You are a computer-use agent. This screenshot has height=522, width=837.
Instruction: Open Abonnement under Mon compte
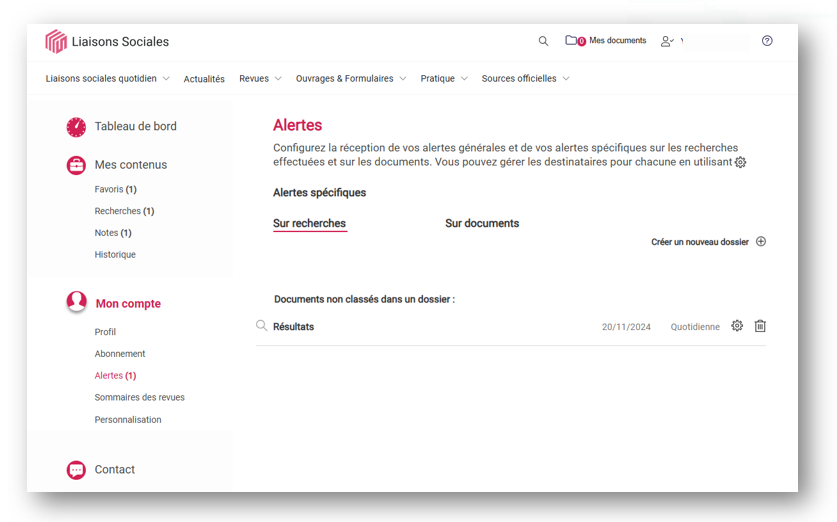tap(120, 354)
